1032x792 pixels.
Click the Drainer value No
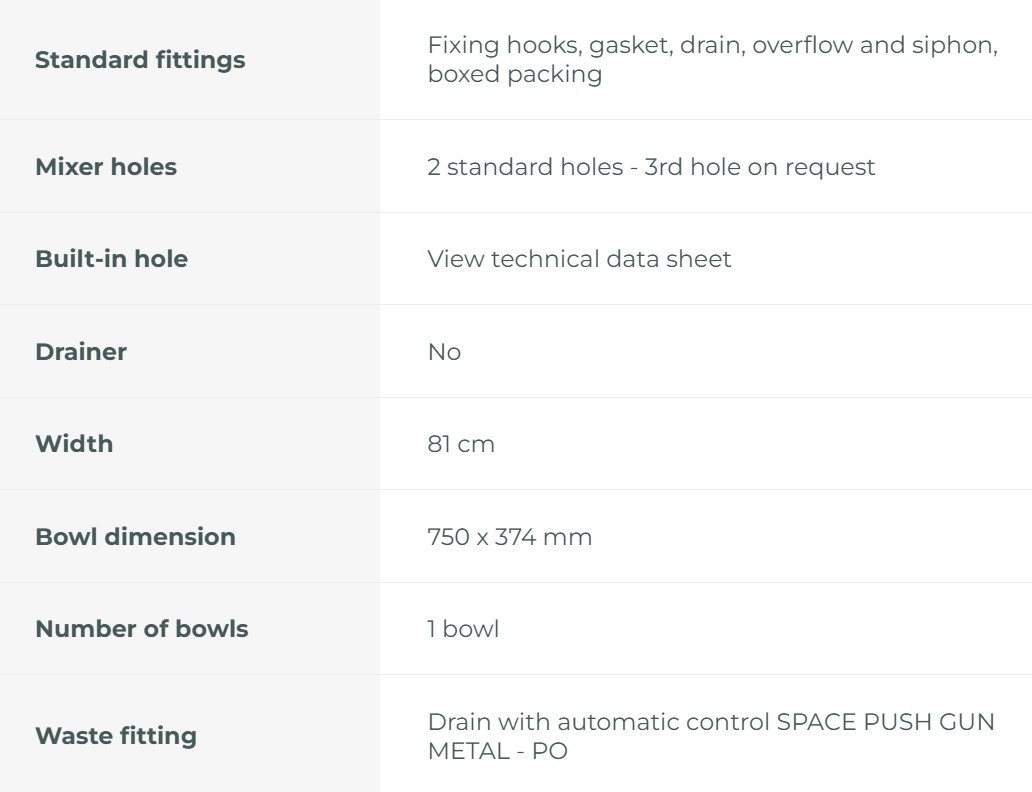pyautogui.click(x=444, y=352)
